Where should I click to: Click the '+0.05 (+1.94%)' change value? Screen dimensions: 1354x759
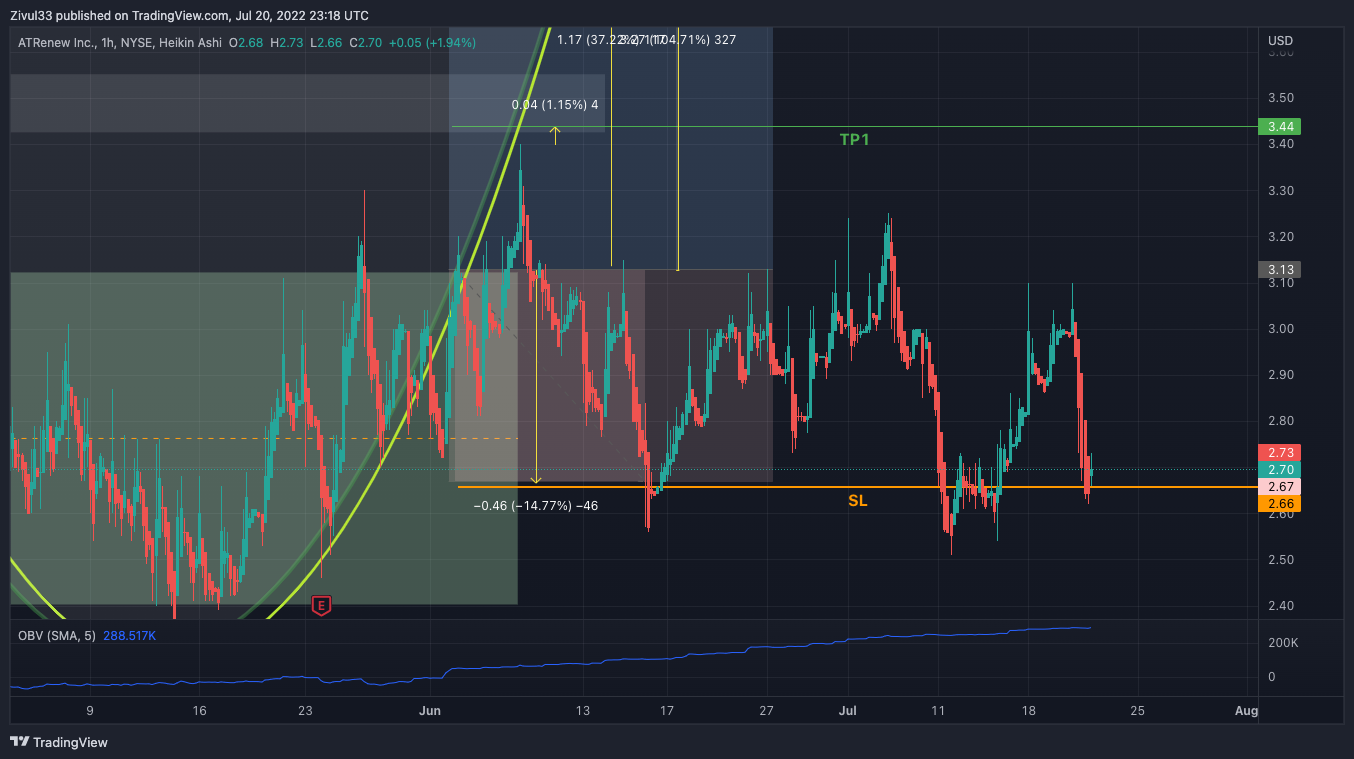[432, 43]
